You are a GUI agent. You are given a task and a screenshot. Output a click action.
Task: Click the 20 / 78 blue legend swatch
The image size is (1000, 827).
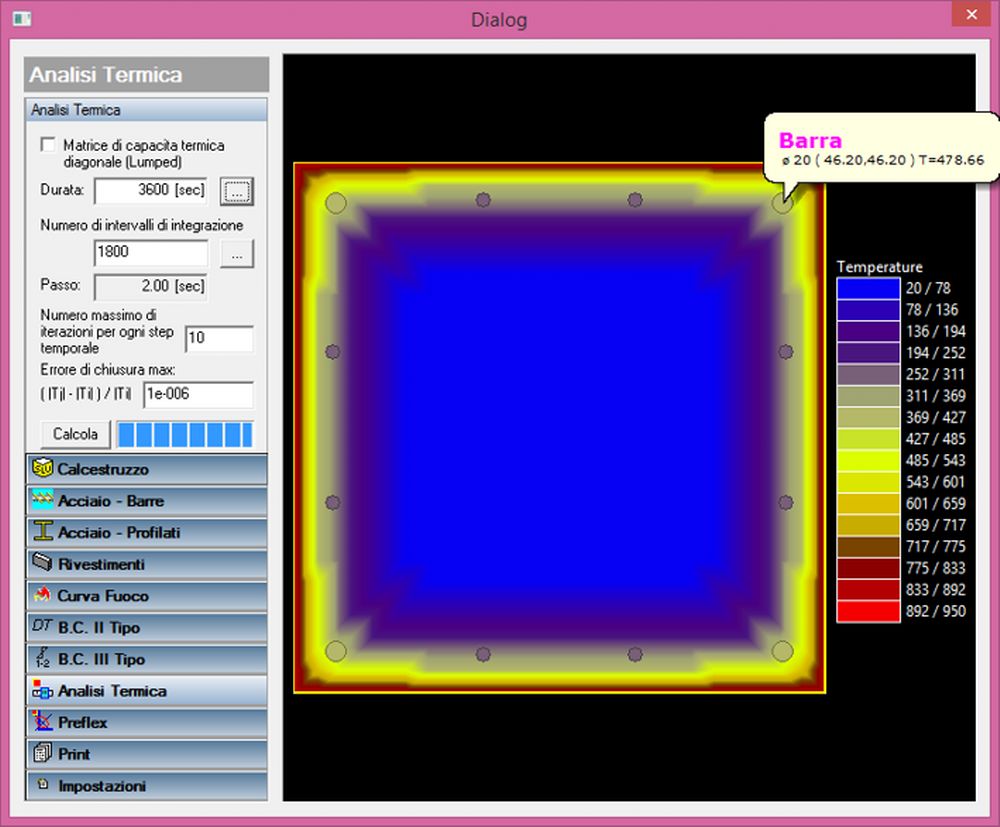[868, 288]
